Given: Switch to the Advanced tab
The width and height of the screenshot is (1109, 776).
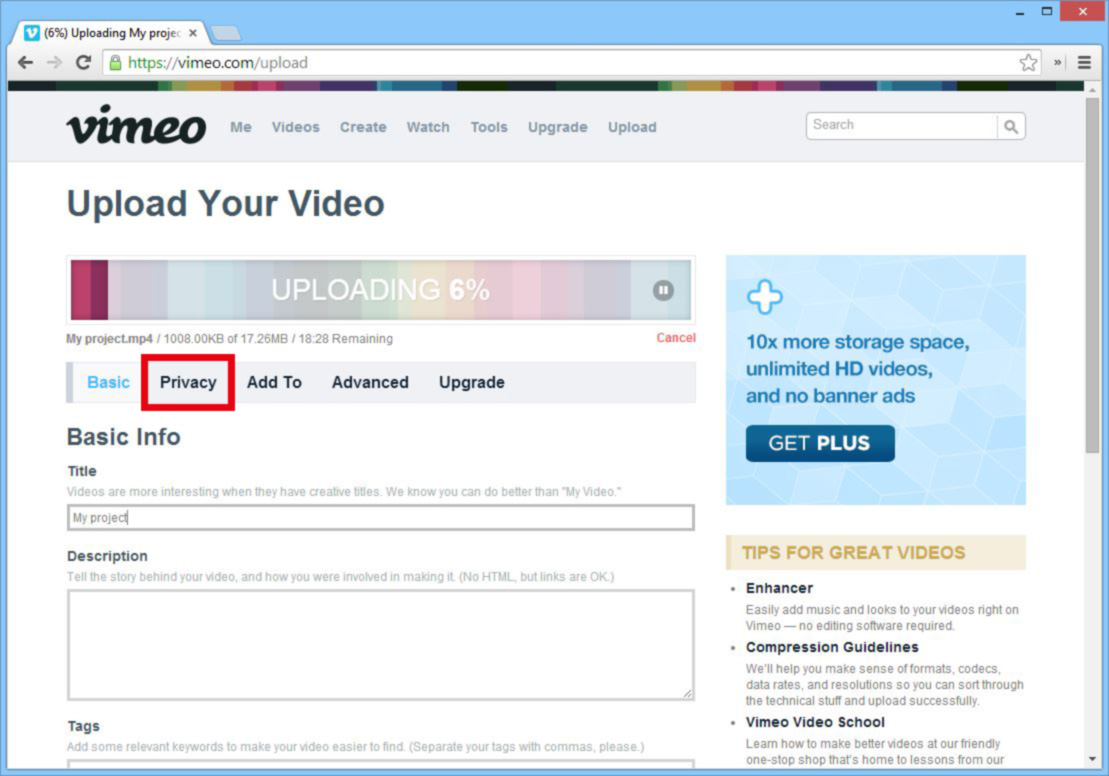Looking at the screenshot, I should point(370,382).
